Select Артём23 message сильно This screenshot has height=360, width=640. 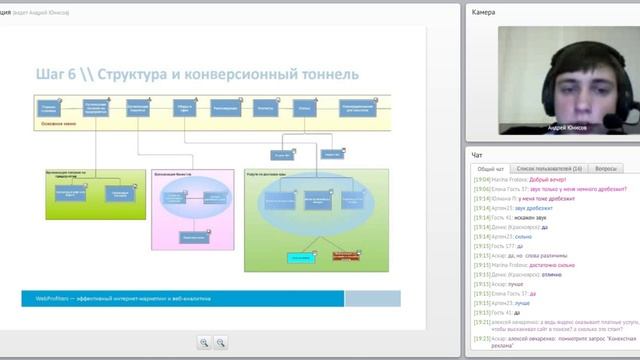pos(502,237)
